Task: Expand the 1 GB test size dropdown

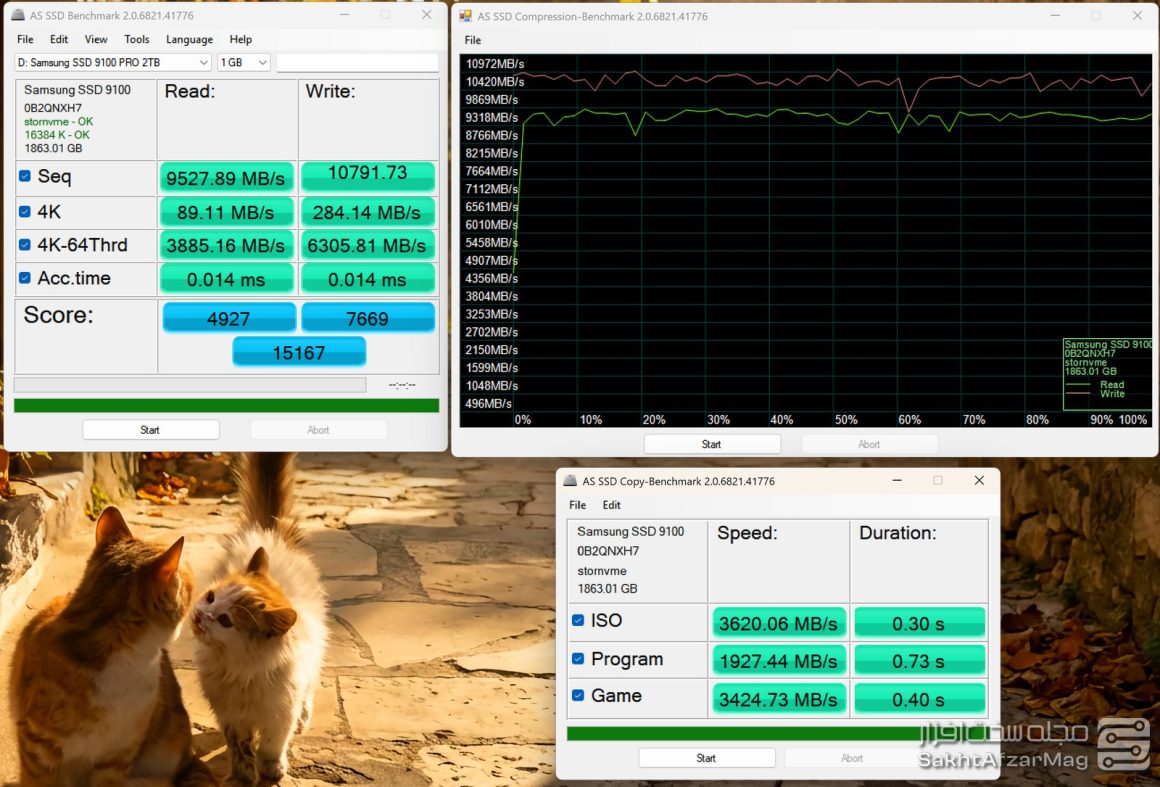Action: (243, 62)
